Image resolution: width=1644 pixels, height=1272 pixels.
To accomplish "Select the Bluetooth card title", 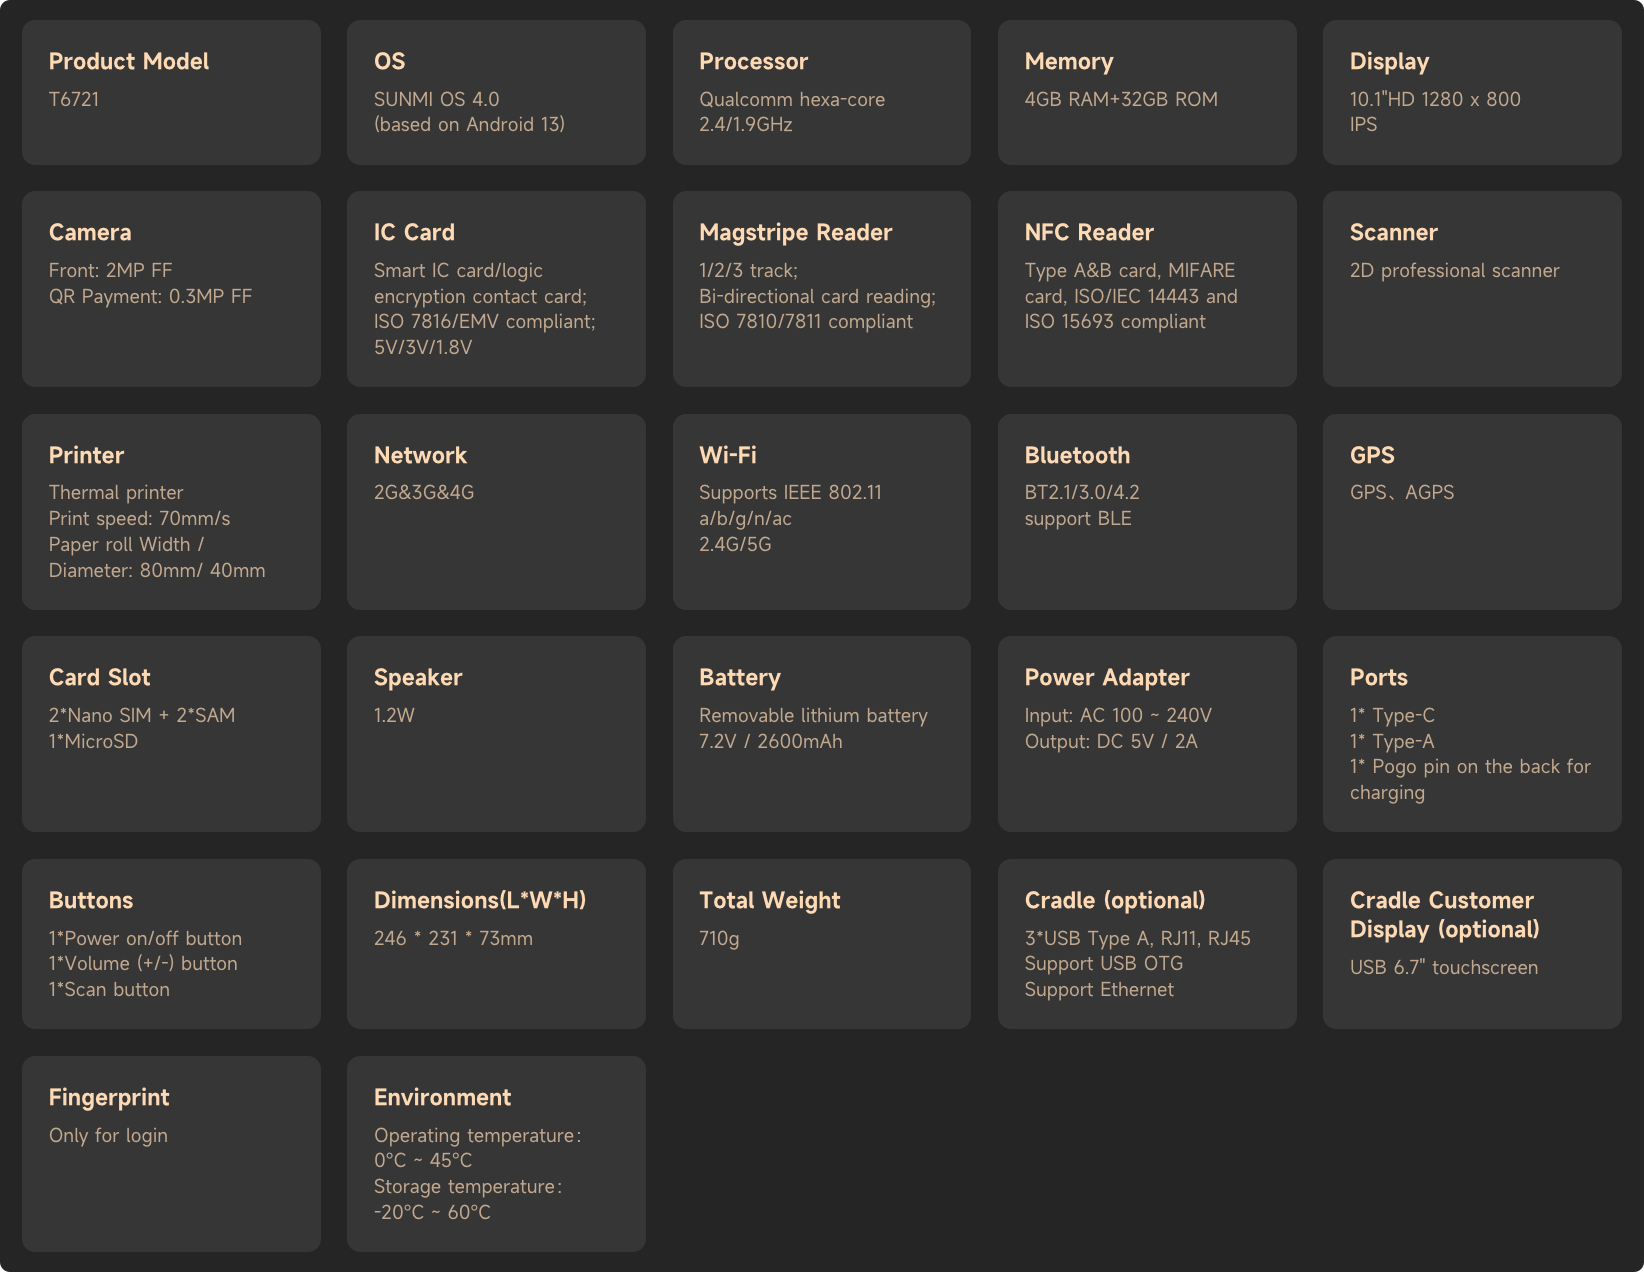I will click(1076, 455).
